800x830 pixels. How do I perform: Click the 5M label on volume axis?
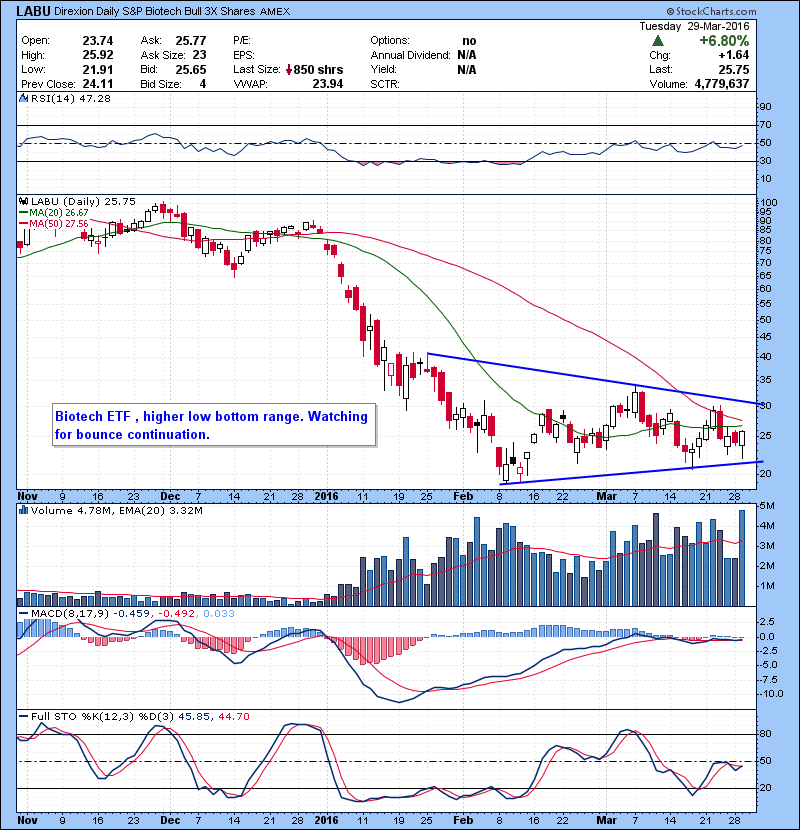767,506
